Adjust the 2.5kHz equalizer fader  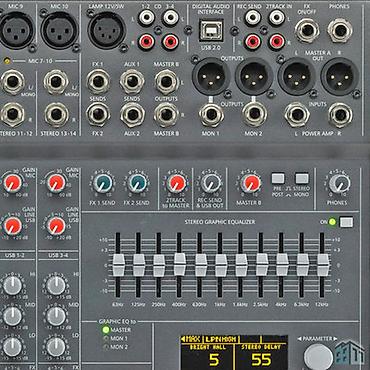[x=262, y=265]
